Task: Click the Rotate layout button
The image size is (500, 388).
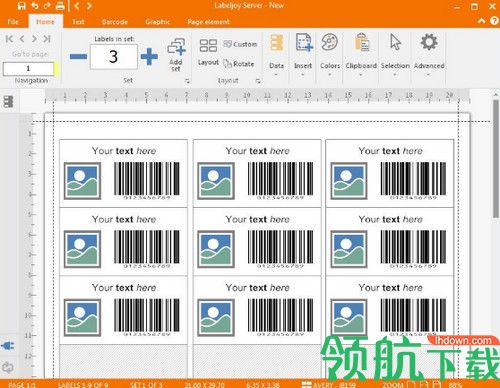Action: (239, 64)
